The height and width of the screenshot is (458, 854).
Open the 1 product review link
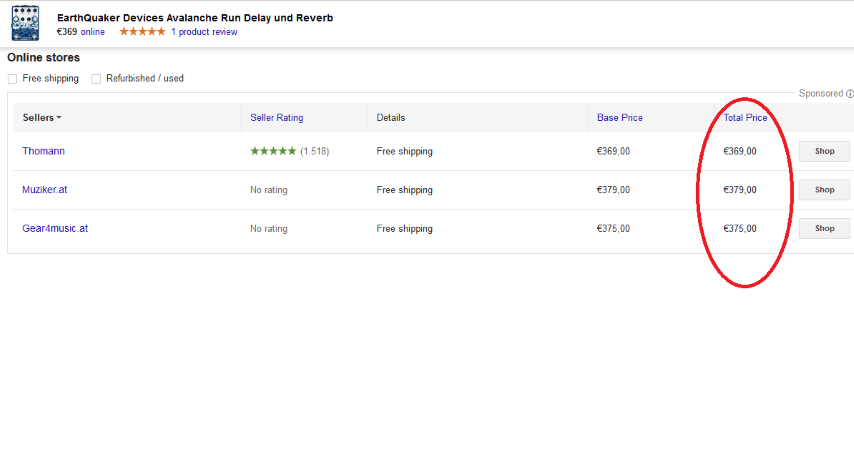(204, 32)
